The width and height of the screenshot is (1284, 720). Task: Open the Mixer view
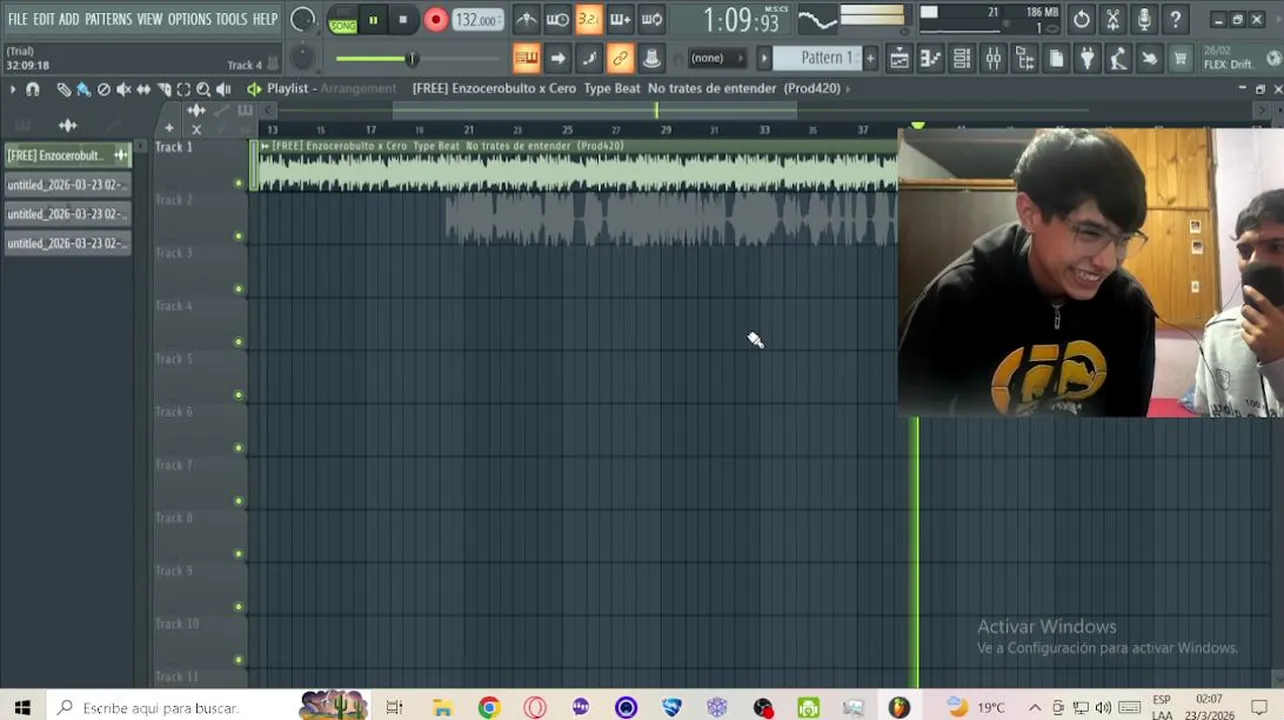point(993,59)
